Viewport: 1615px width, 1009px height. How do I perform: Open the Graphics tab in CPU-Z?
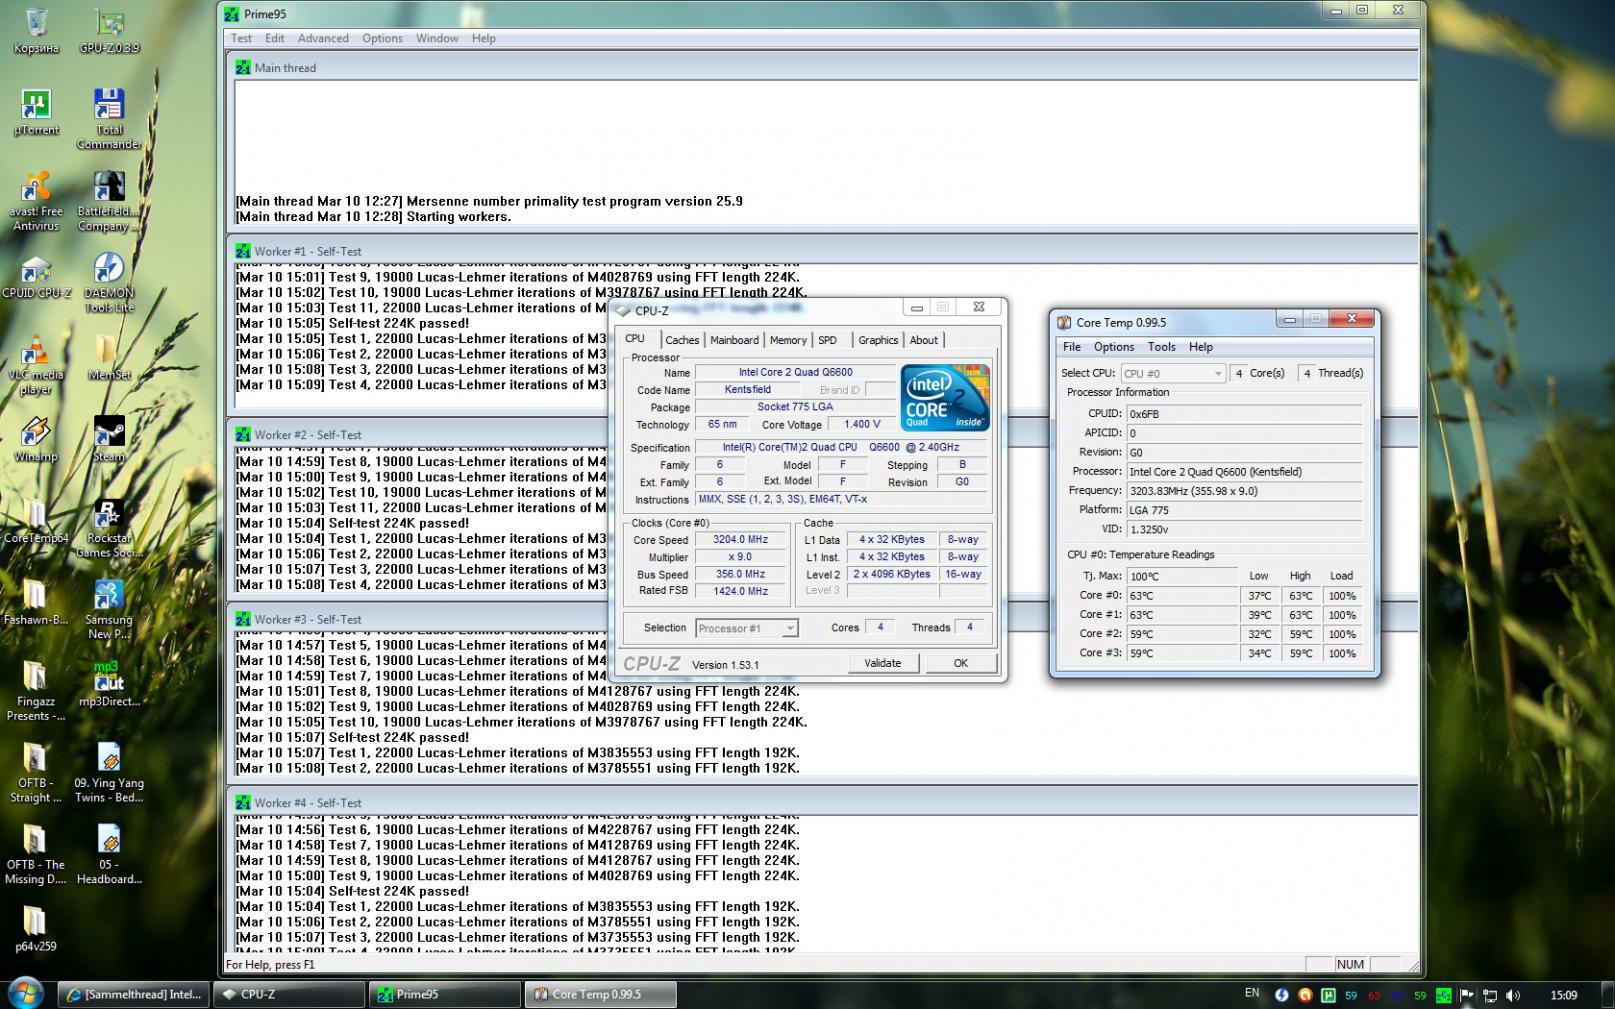(878, 340)
